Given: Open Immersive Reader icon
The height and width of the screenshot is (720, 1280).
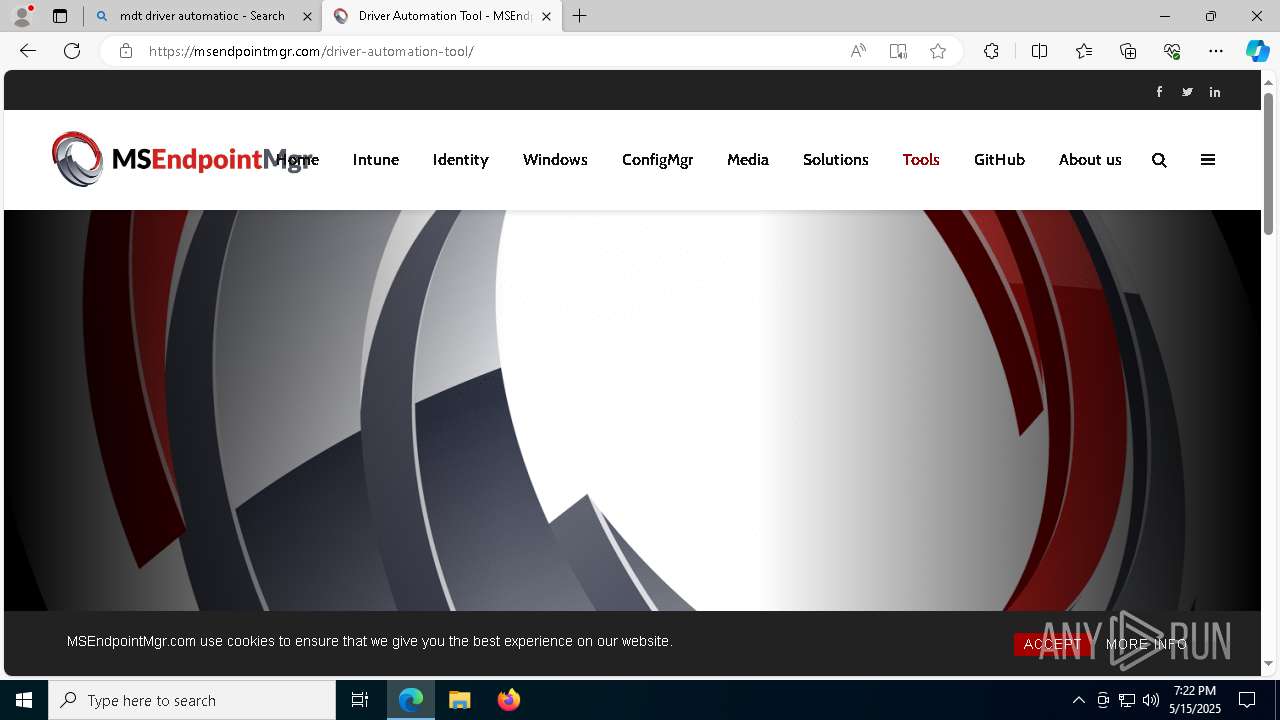Looking at the screenshot, I should pos(898,51).
